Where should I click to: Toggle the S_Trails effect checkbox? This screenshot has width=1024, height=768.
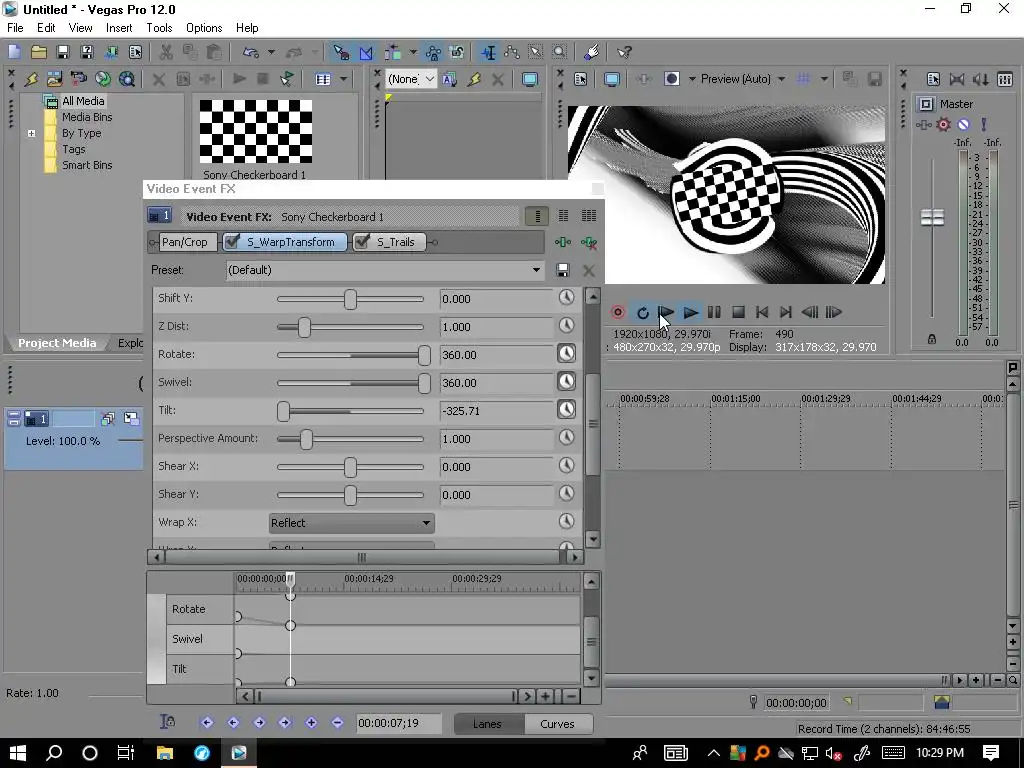362,242
